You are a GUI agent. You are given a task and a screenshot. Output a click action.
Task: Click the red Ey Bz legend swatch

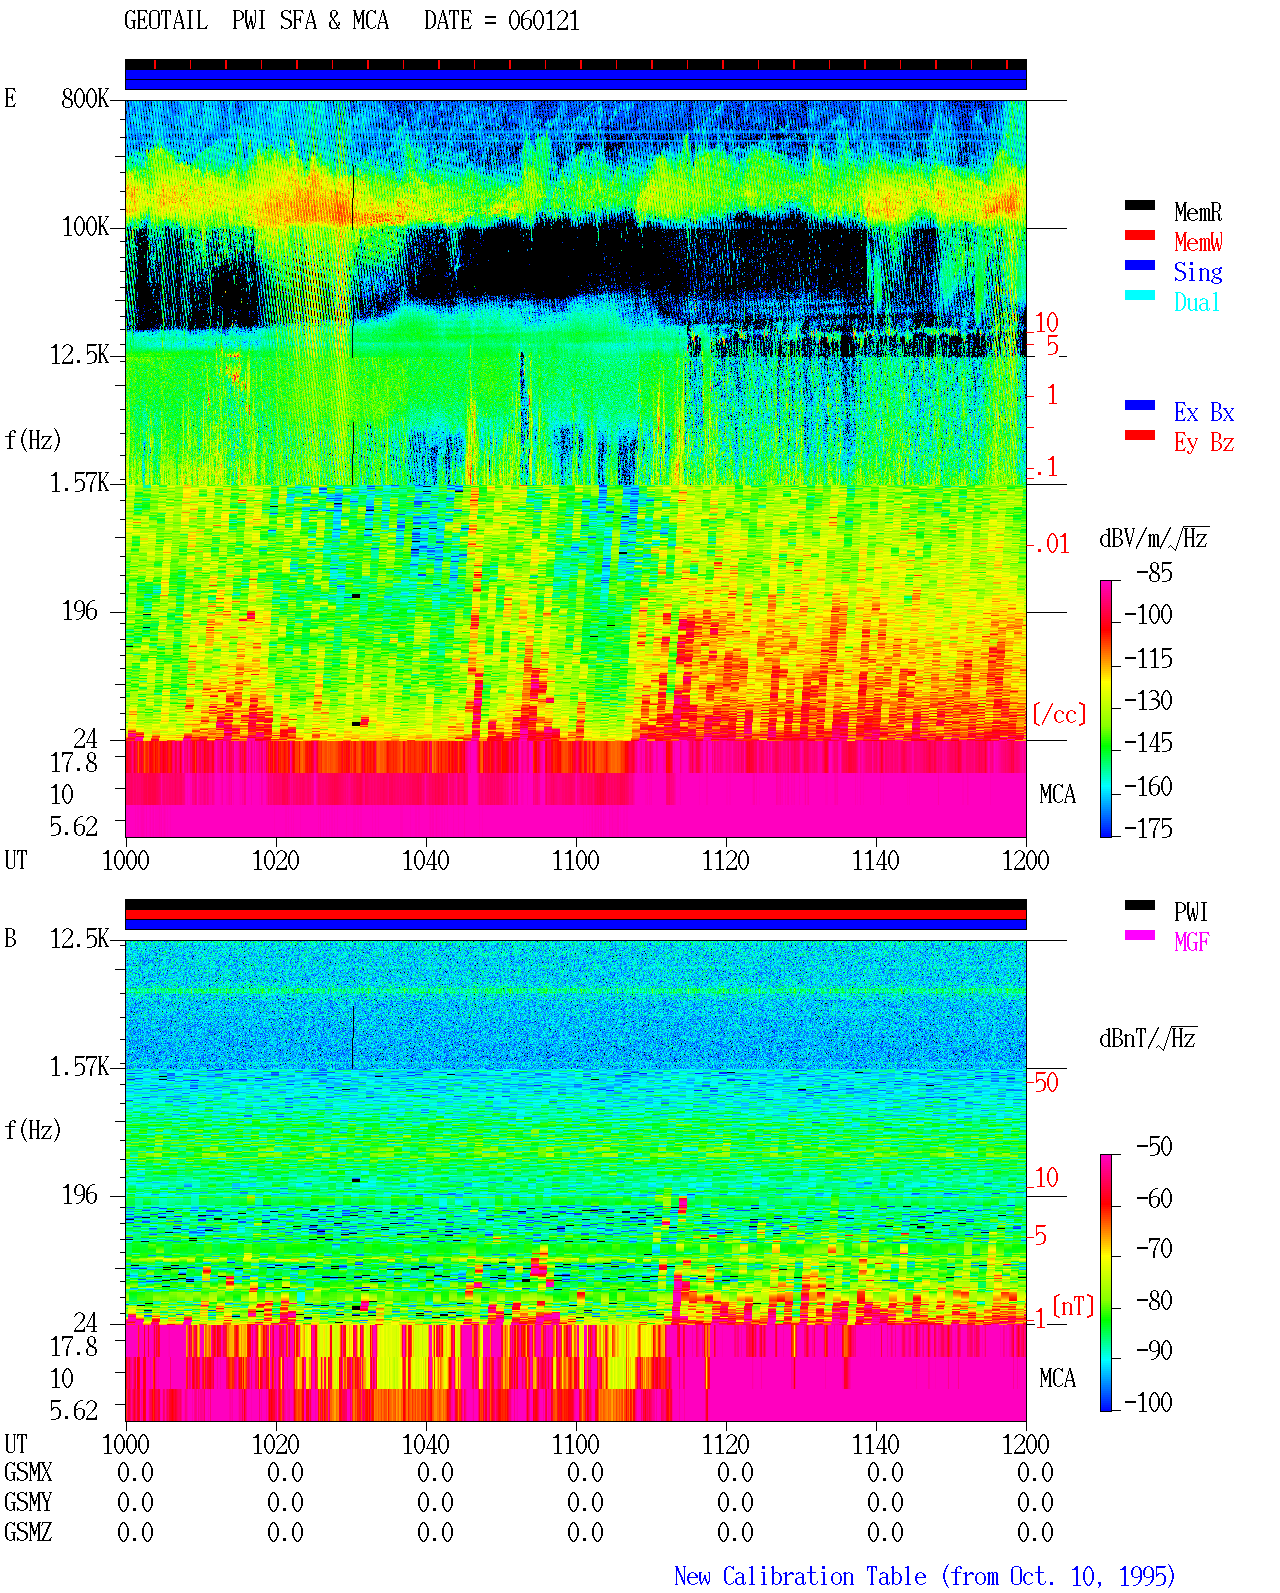tap(1140, 435)
